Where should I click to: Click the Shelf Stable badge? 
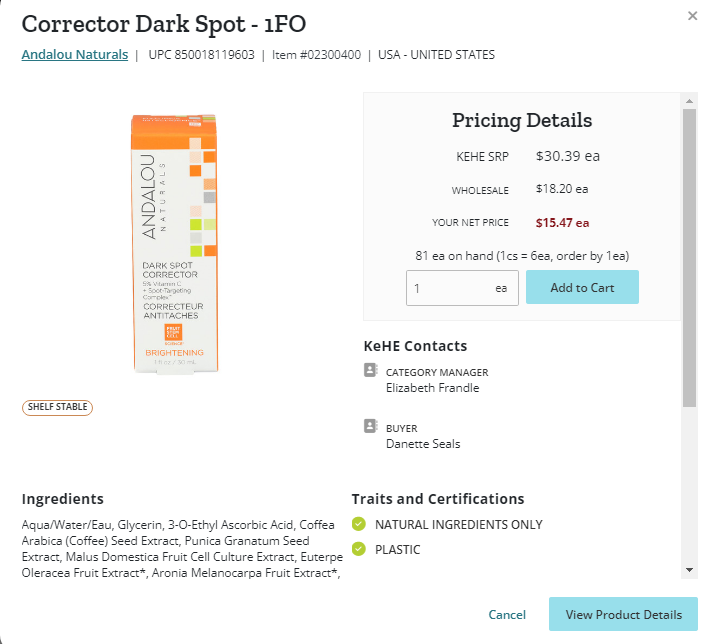point(57,407)
